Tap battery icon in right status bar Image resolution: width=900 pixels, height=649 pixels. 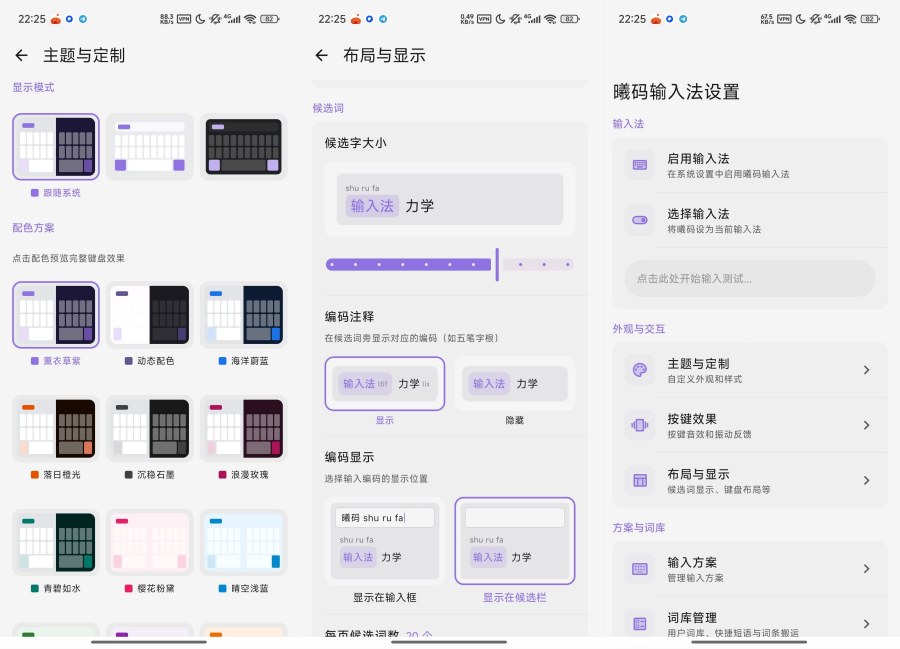click(870, 19)
